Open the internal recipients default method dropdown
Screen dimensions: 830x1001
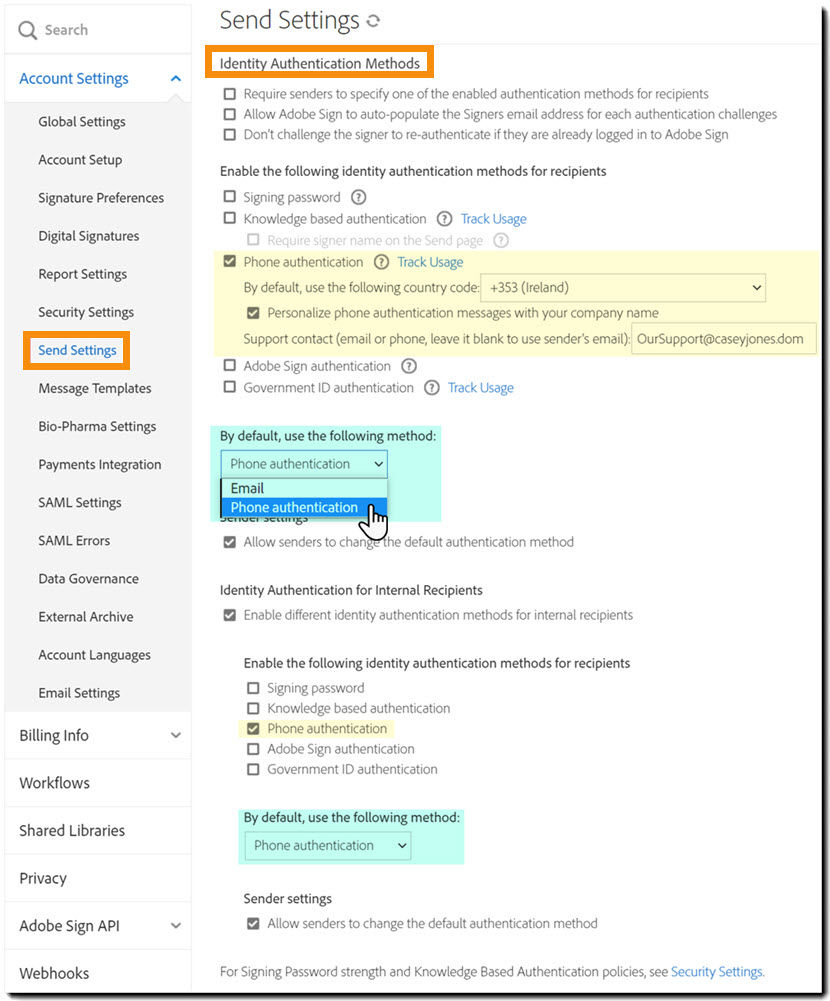pos(326,845)
